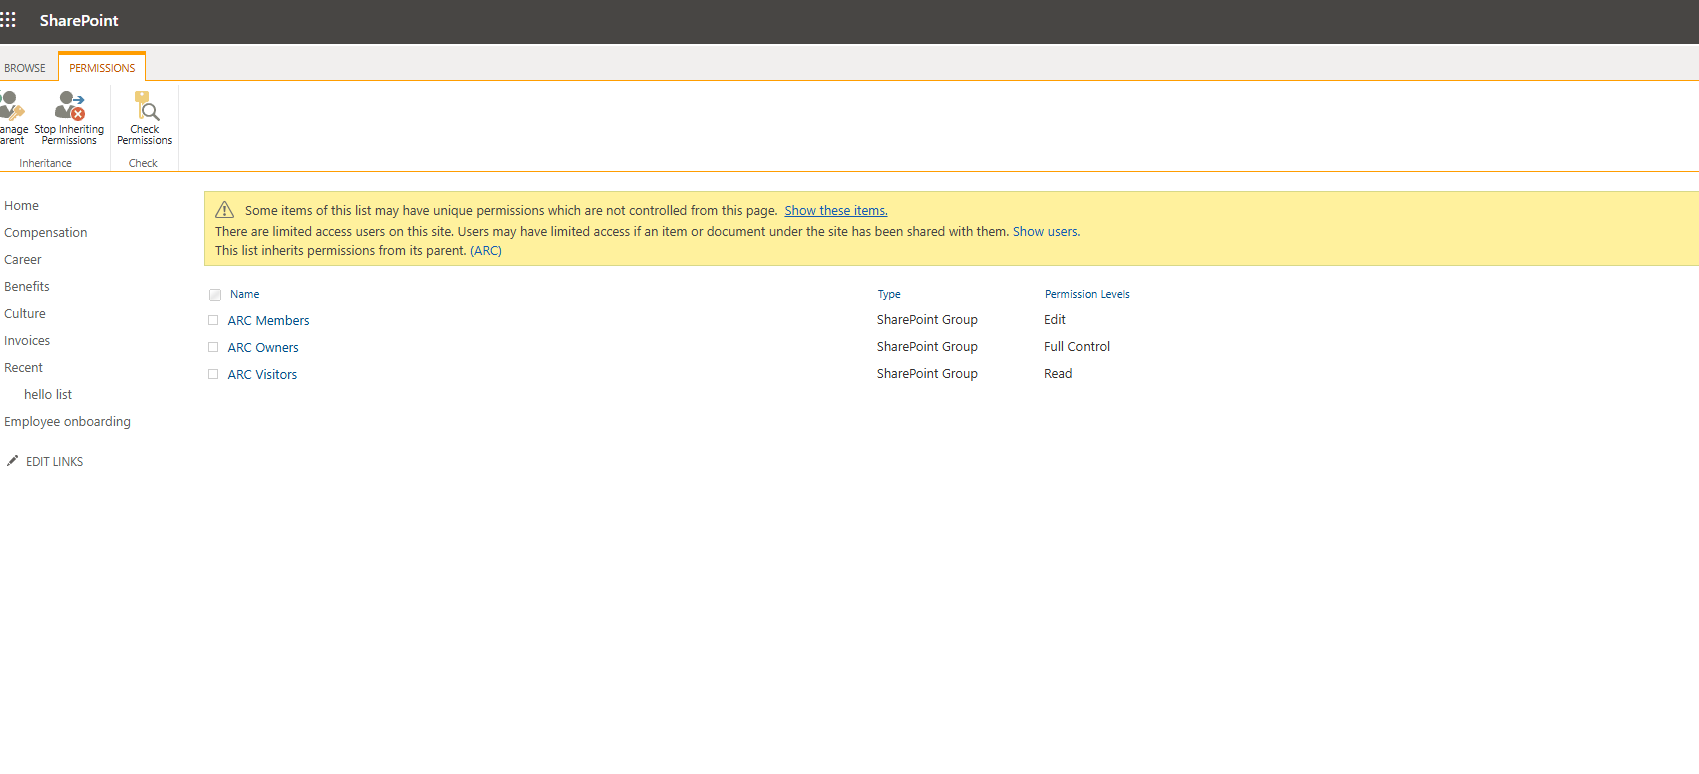Open 'hello list' under Recent
Screen dimensions: 1699x774
point(48,395)
